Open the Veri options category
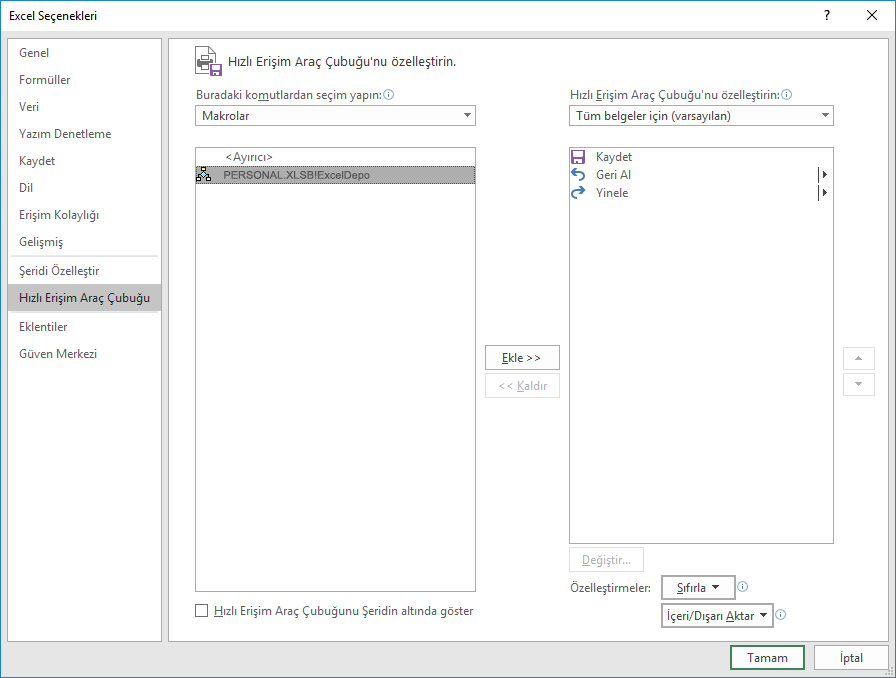 click(85, 106)
